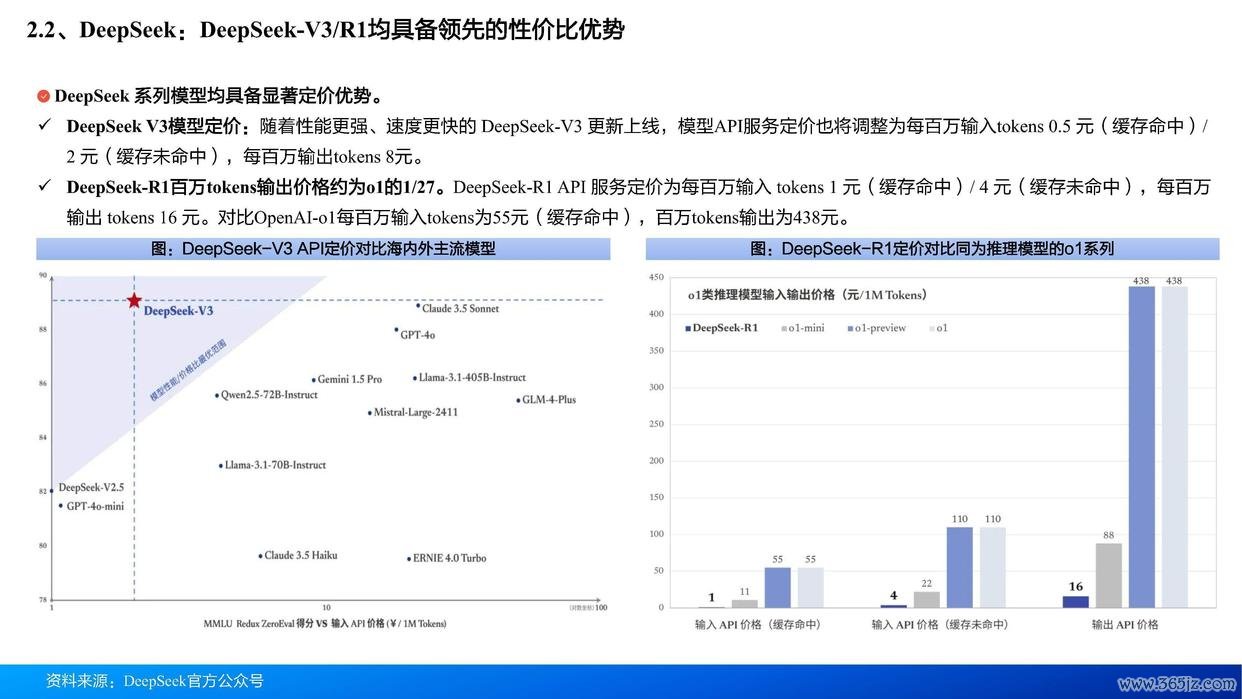Click the GPT-4o-mini data label
The image size is (1242, 699).
[x=95, y=506]
